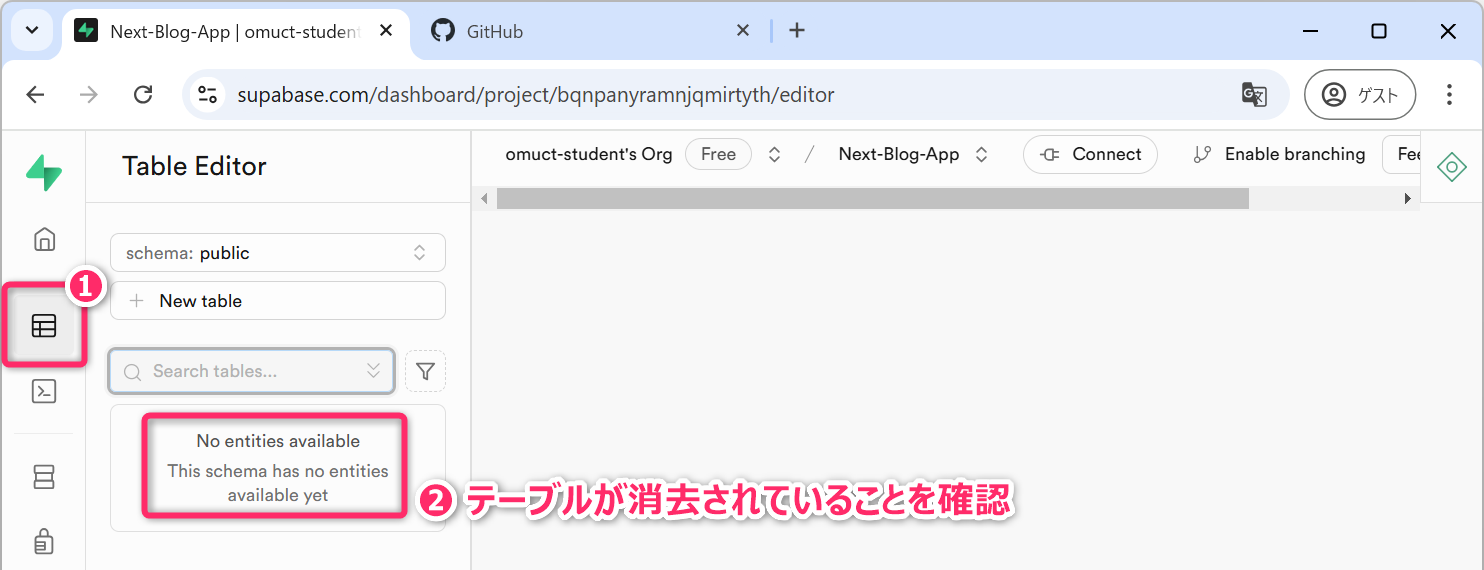Open the Authentication lock icon
Image resolution: width=1484 pixels, height=570 pixels.
44,542
